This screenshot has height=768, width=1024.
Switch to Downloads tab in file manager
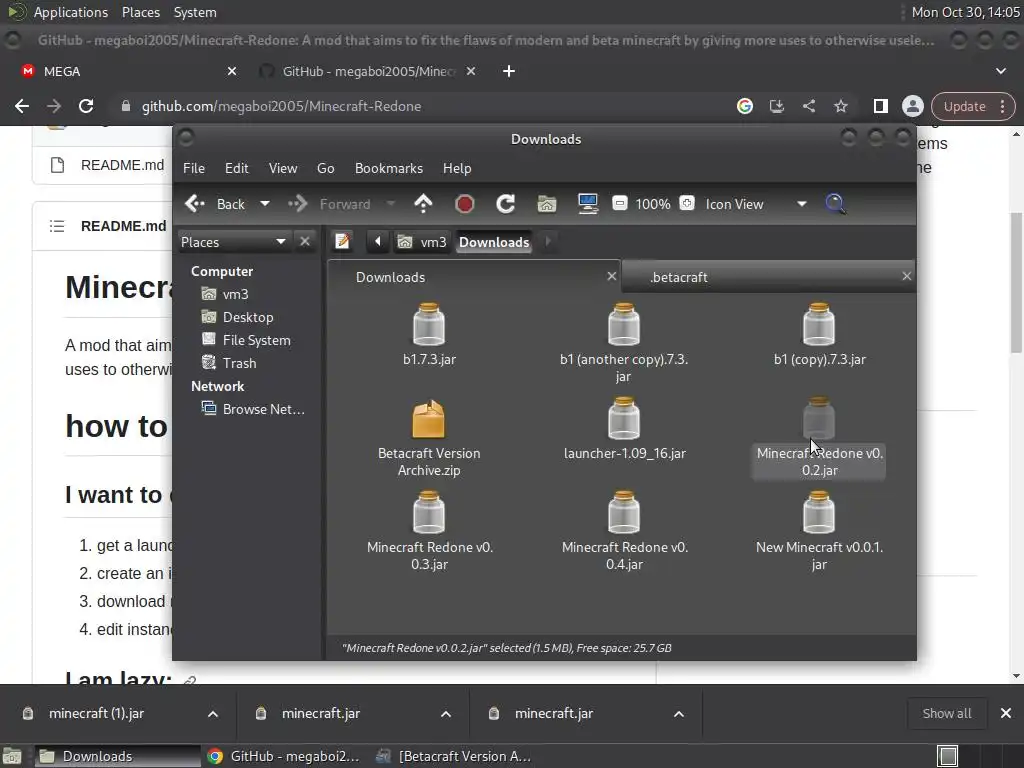click(473, 277)
